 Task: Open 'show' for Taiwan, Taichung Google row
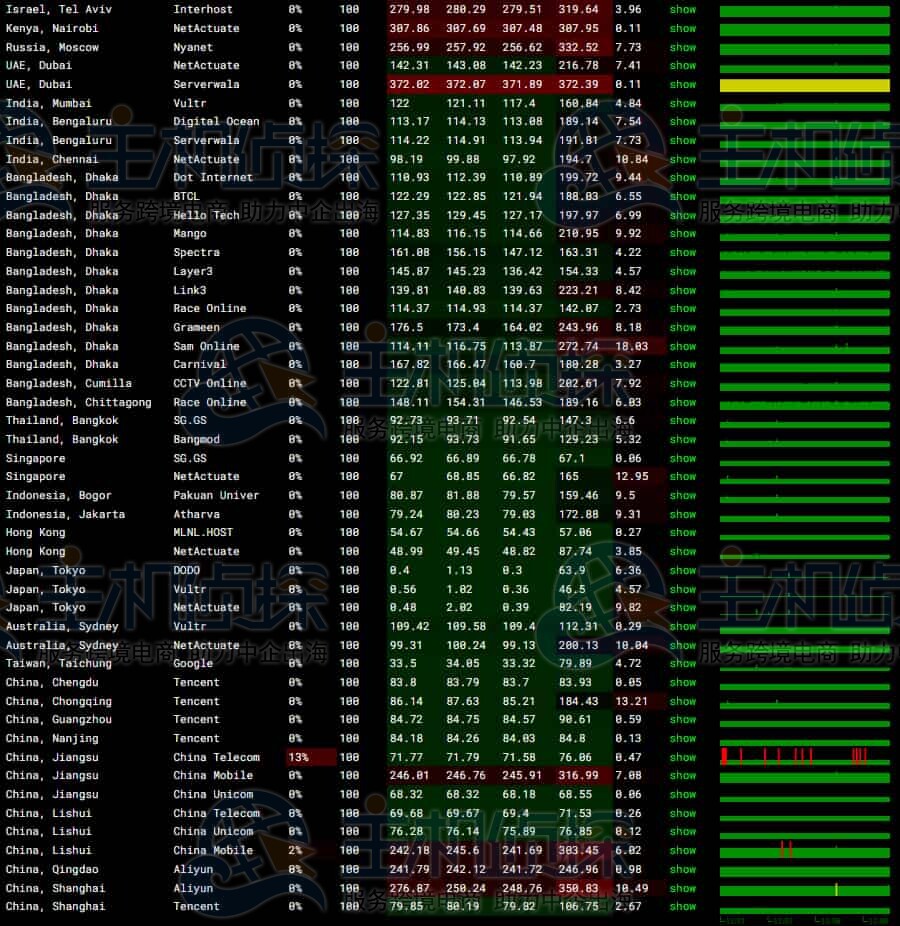(x=683, y=663)
